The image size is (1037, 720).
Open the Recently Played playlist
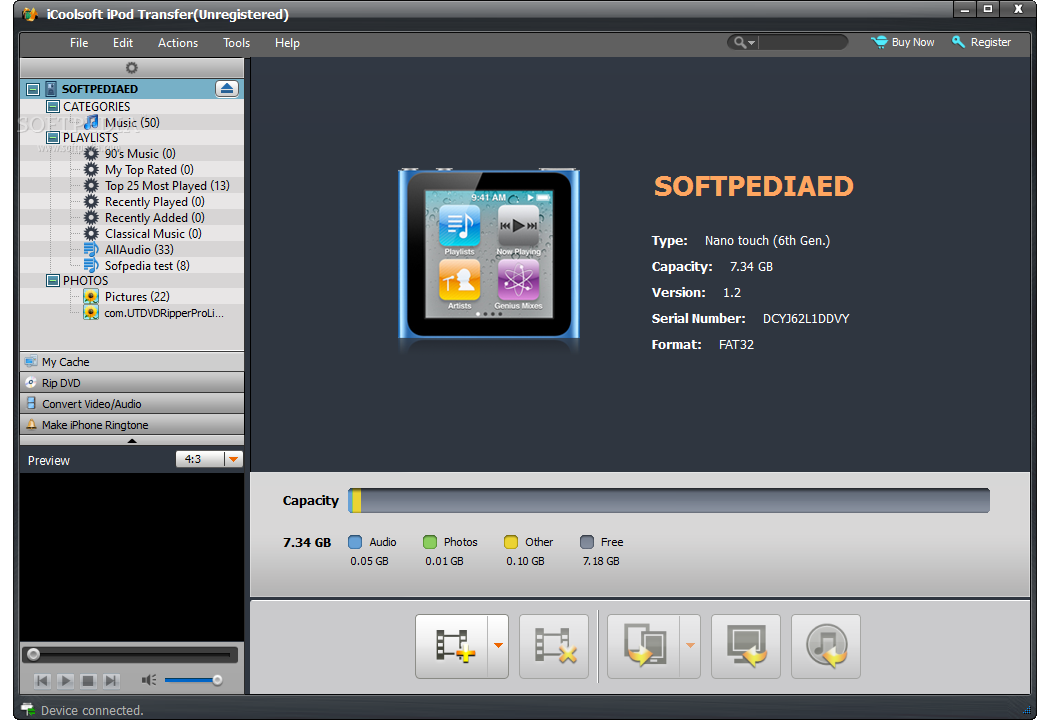pyautogui.click(x=154, y=202)
